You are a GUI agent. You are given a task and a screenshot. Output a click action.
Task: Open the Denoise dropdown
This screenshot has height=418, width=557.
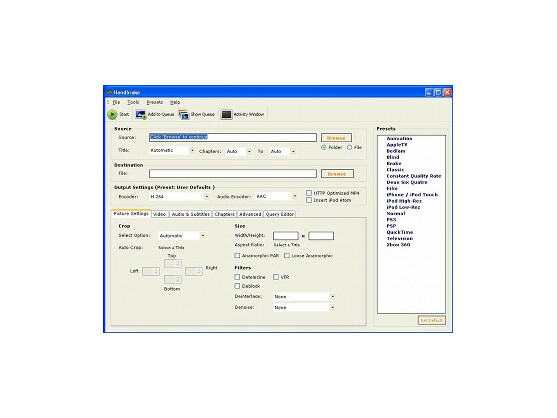coord(304,308)
